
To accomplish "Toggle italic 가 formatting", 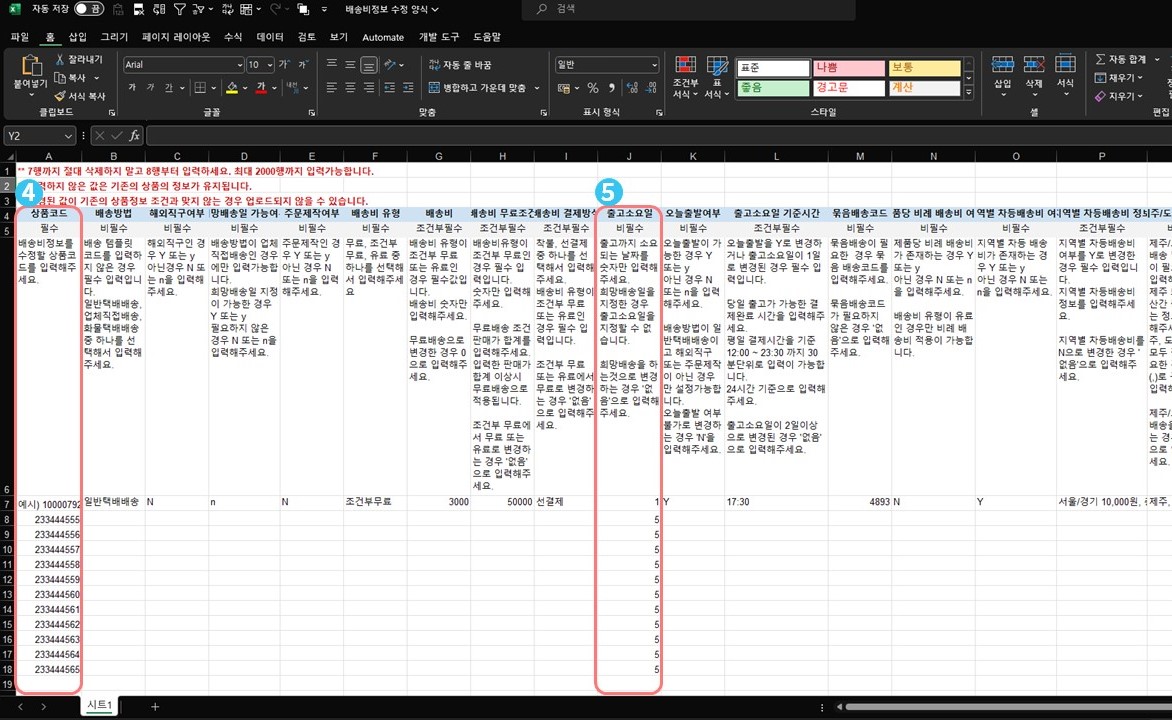I will point(150,88).
